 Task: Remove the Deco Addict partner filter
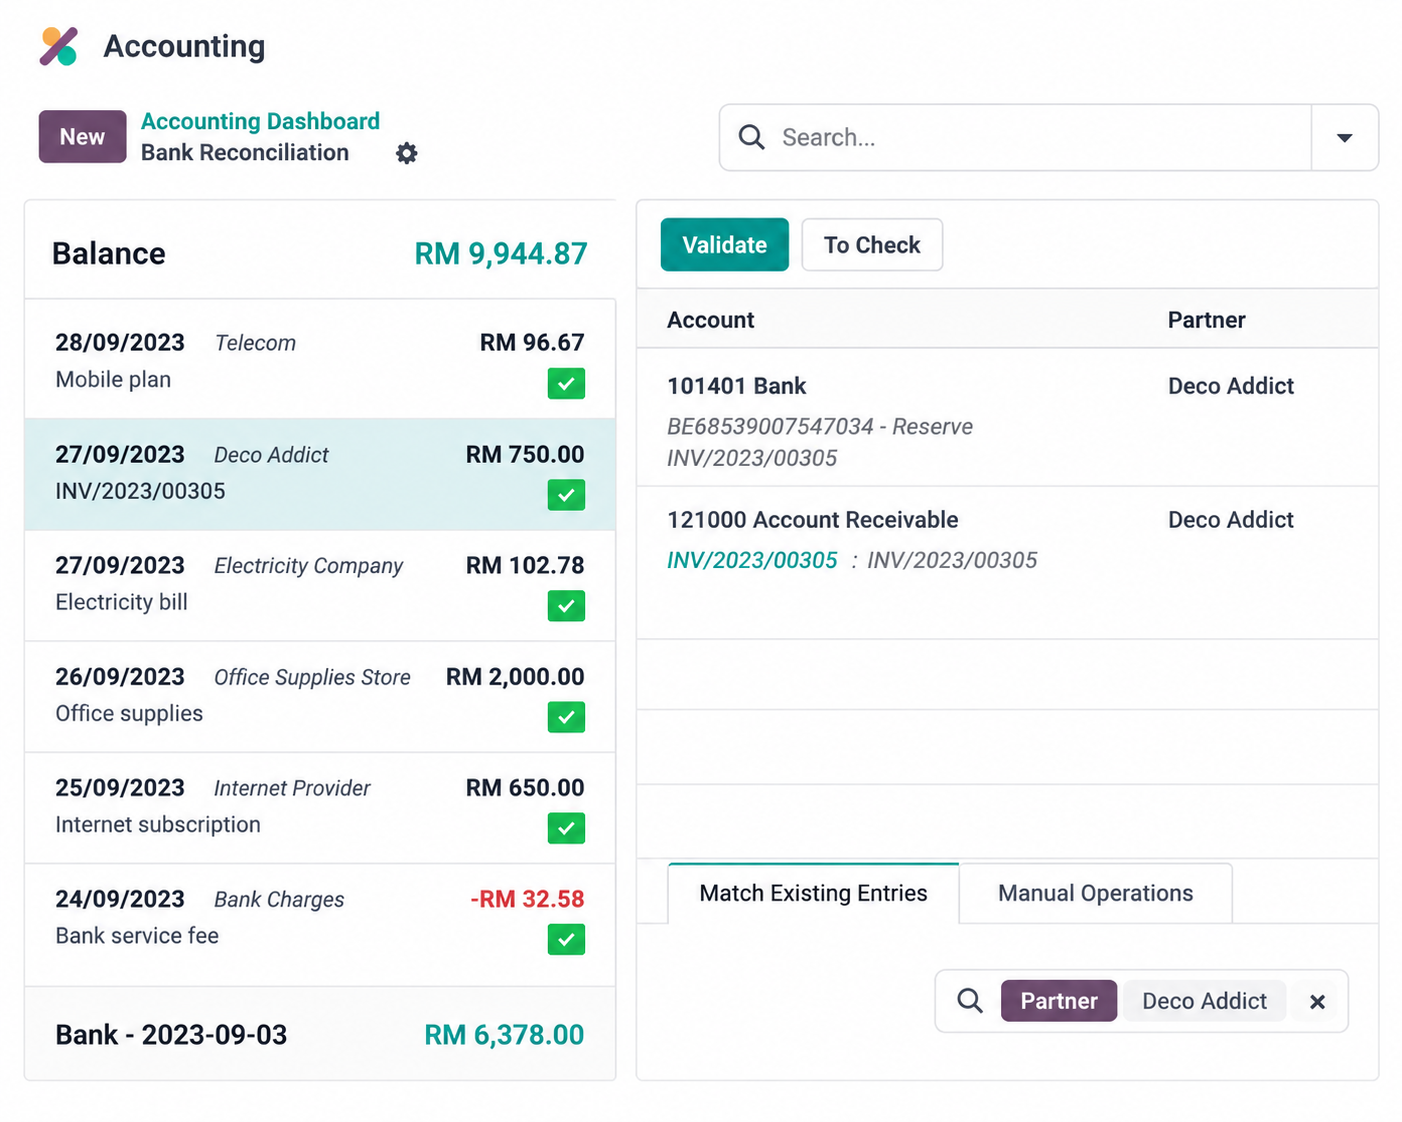(1317, 1002)
